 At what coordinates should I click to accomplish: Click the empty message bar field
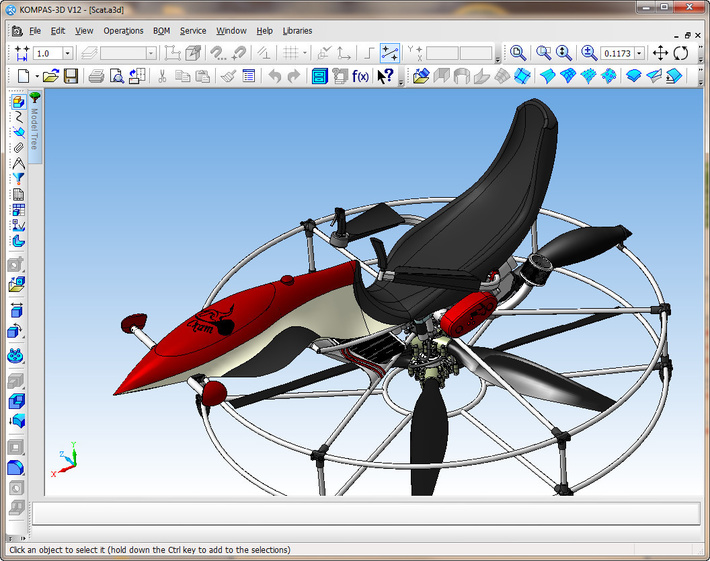(366, 513)
